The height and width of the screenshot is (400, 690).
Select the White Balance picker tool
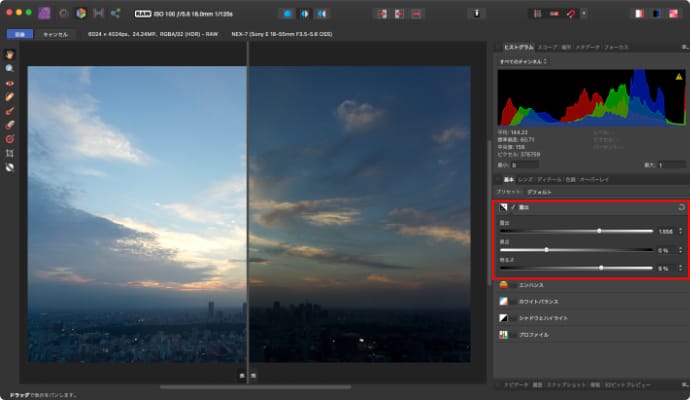pyautogui.click(x=9, y=167)
